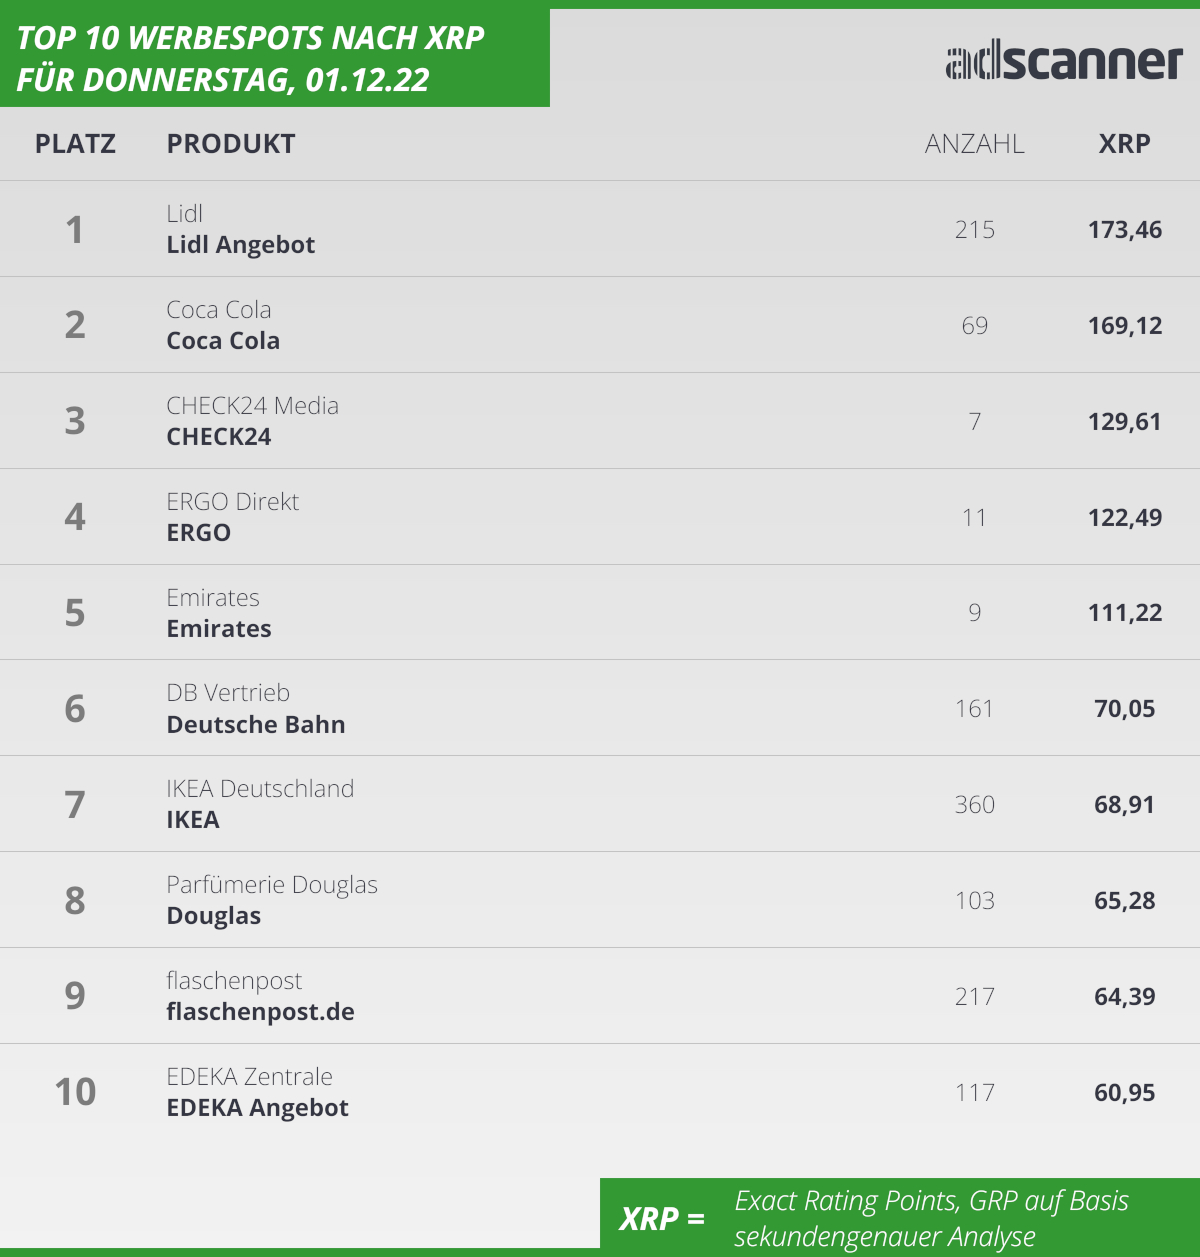The width and height of the screenshot is (1200, 1257).
Task: Select the PRODUKT column header
Action: (x=231, y=144)
